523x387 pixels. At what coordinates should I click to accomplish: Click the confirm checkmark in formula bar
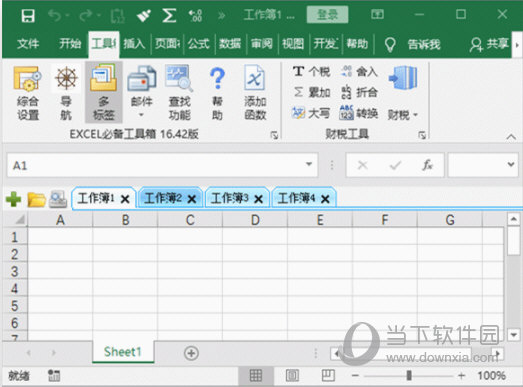(395, 165)
